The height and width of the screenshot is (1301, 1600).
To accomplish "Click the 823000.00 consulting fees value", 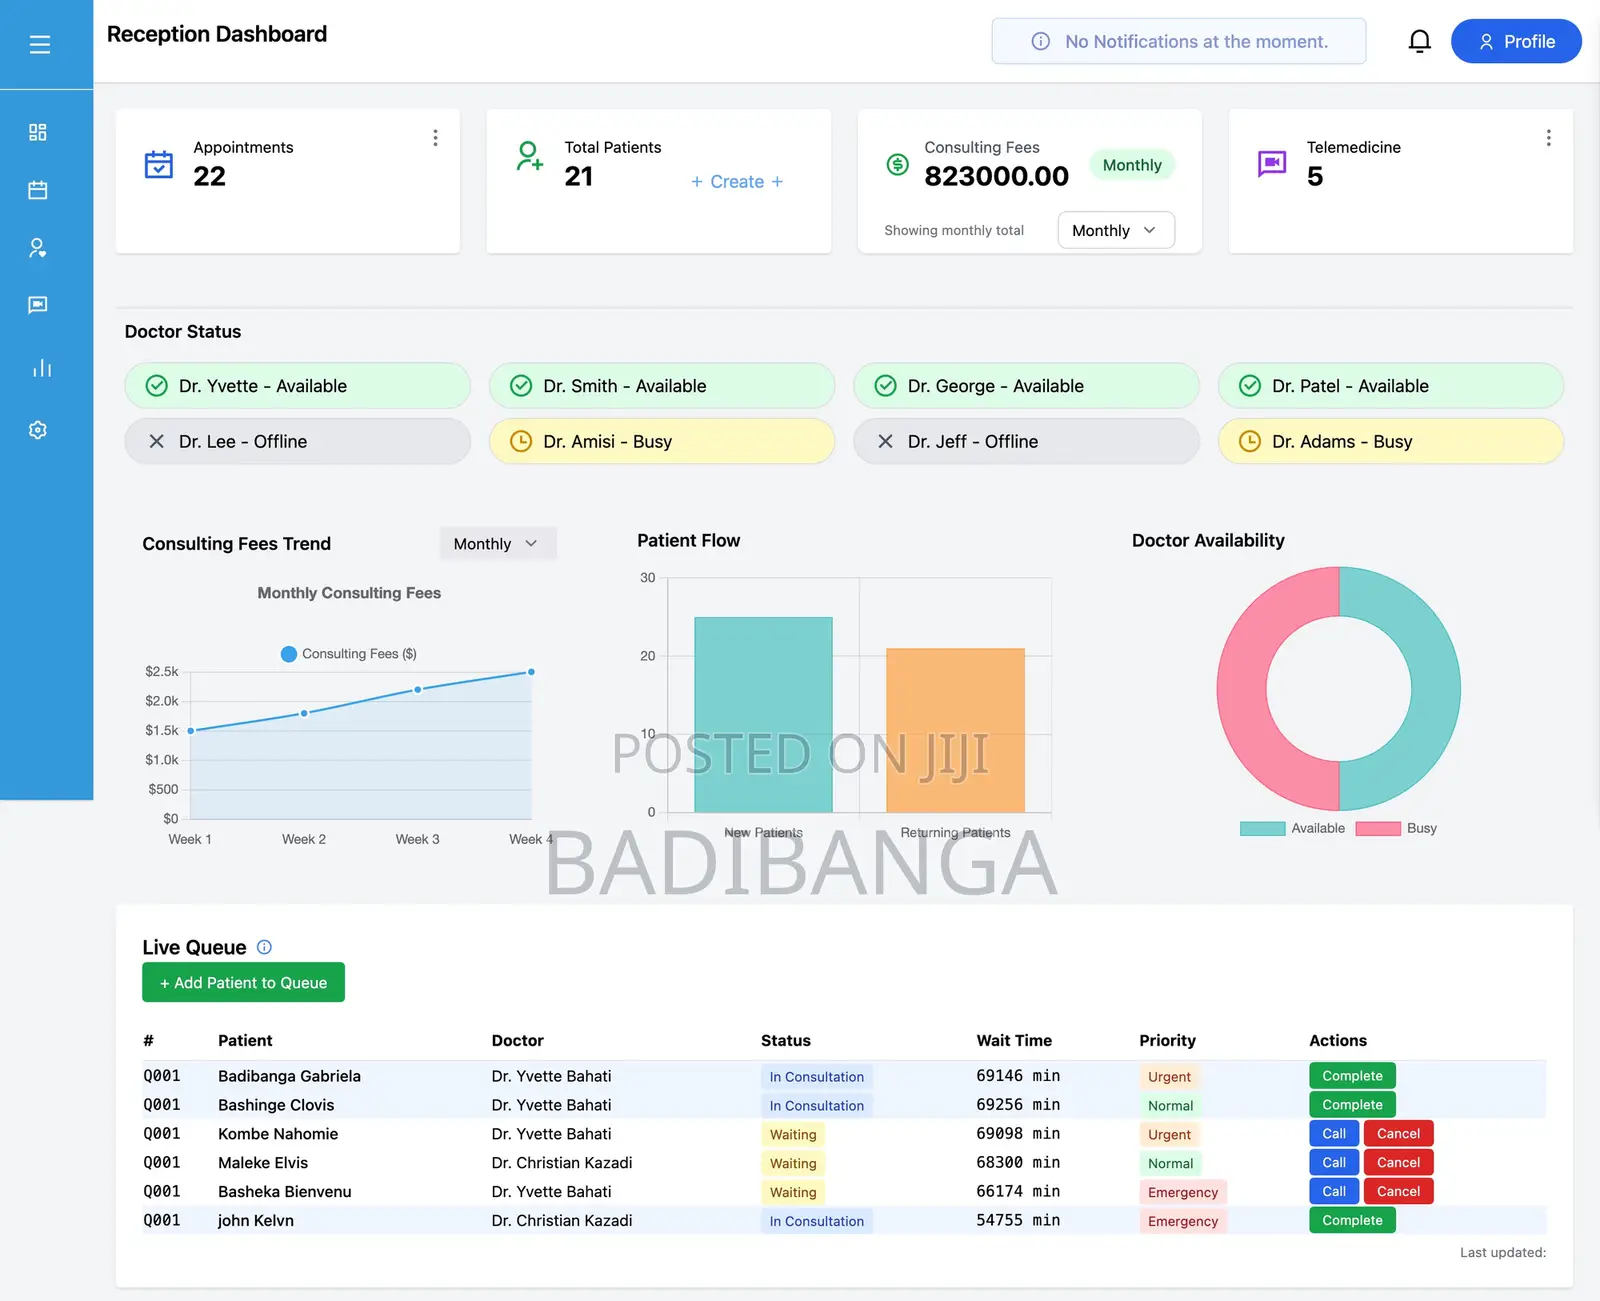I will pyautogui.click(x=996, y=176).
